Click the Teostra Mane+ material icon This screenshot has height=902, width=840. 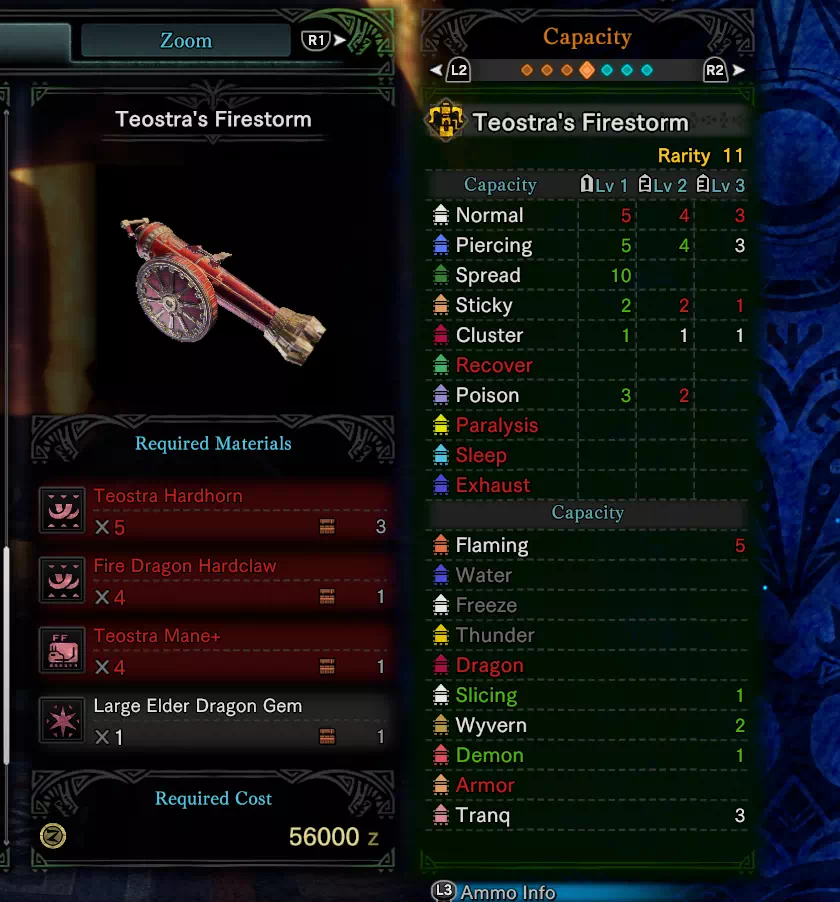click(63, 650)
